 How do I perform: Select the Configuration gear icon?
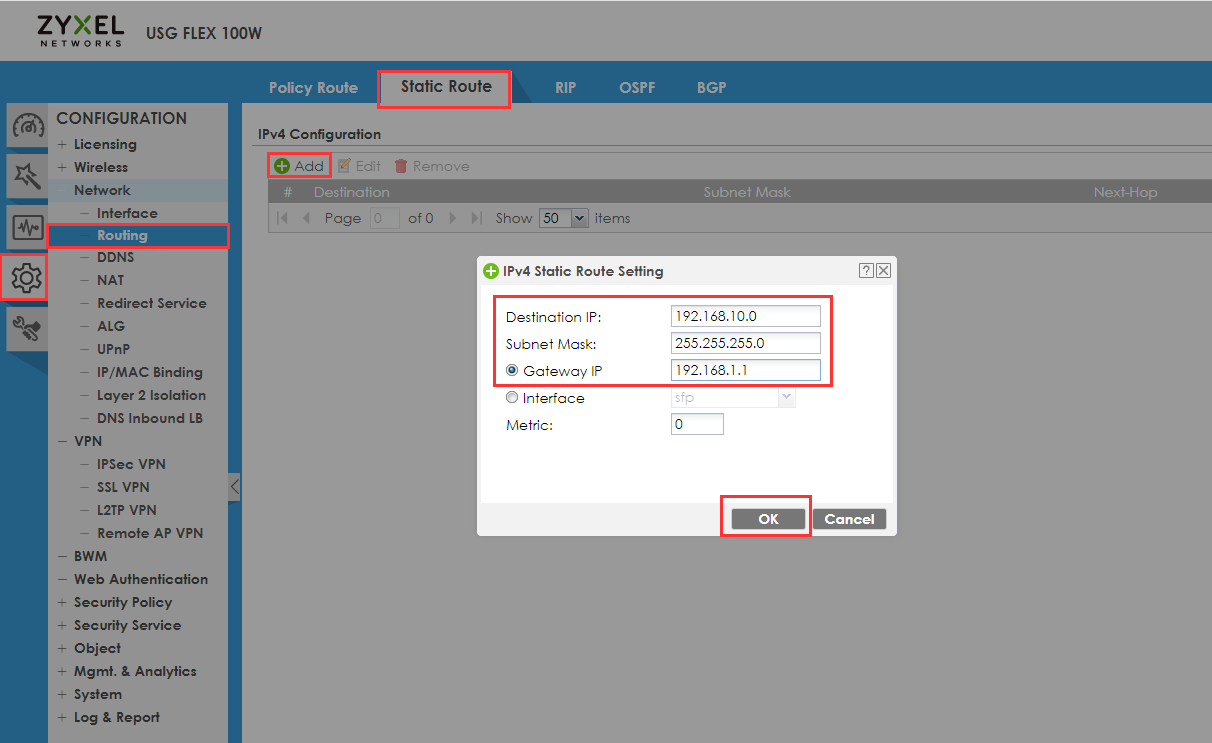pyautogui.click(x=27, y=278)
